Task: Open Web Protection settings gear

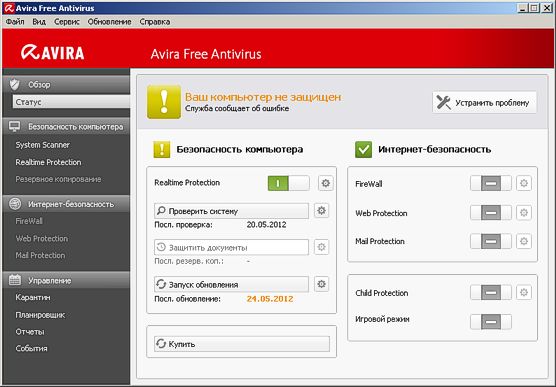Action: pyautogui.click(x=524, y=212)
